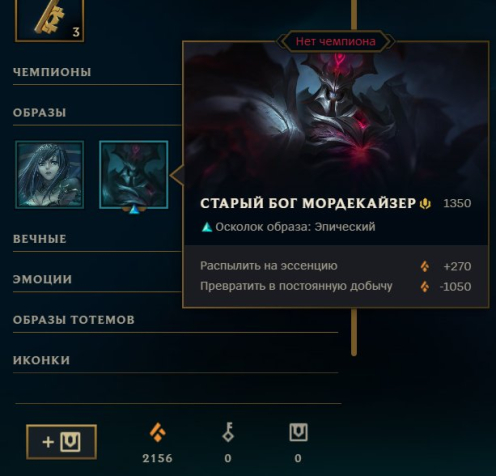Select the Old God Mordekaiser skin shard
The image size is (496, 476).
point(134,175)
